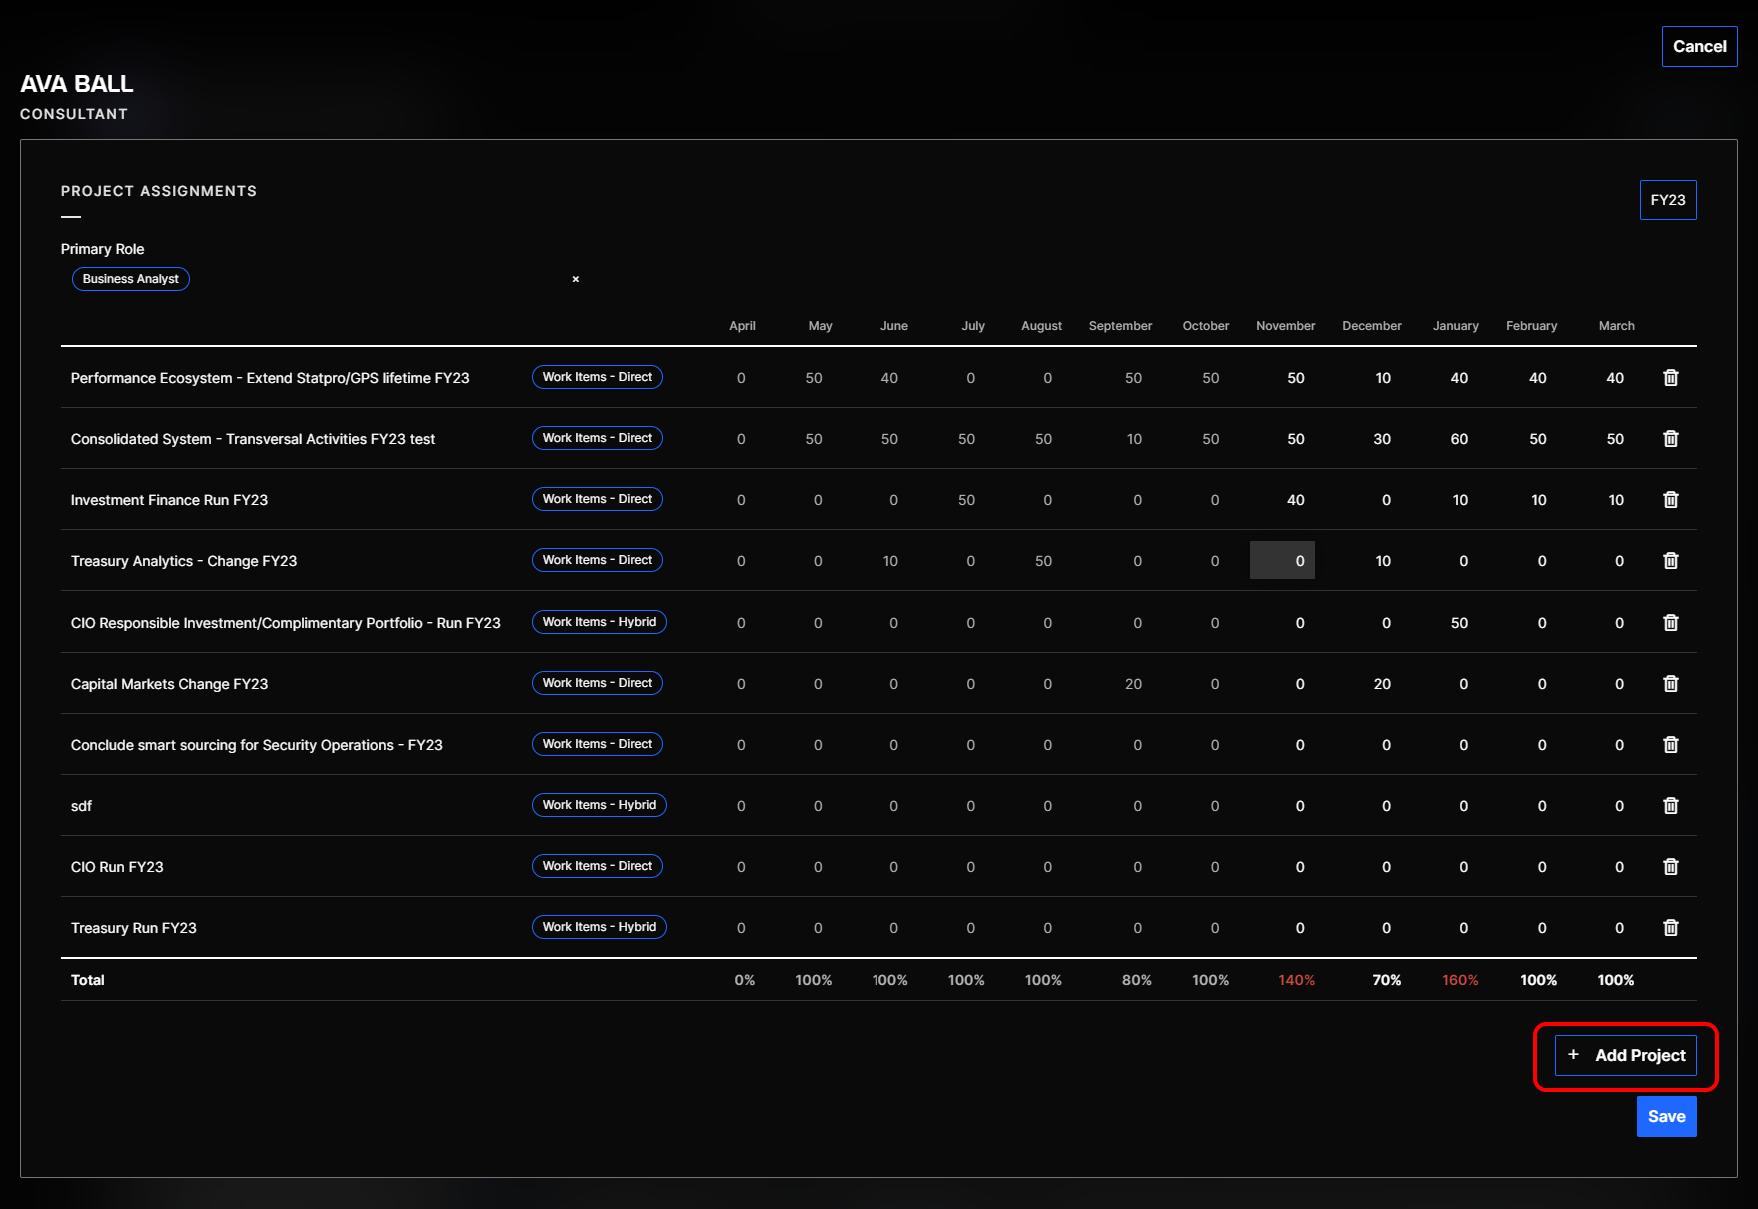
Task: Click Add Project button
Action: (1625, 1056)
